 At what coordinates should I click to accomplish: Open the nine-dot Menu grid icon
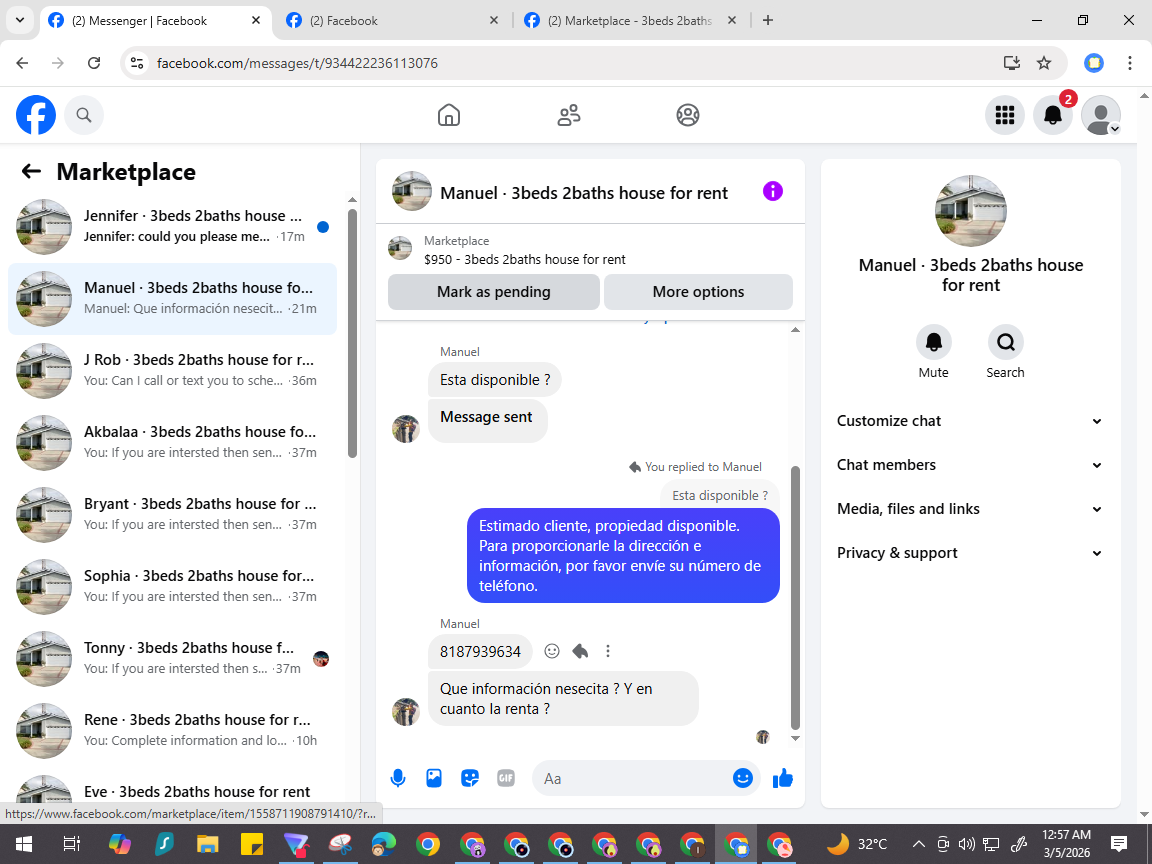[1005, 115]
